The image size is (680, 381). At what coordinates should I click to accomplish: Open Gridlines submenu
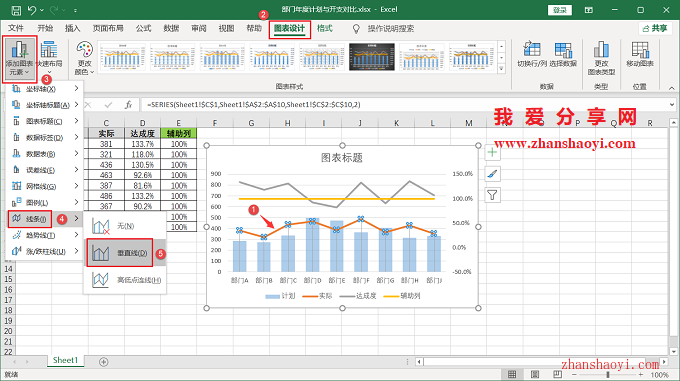[x=44, y=186]
